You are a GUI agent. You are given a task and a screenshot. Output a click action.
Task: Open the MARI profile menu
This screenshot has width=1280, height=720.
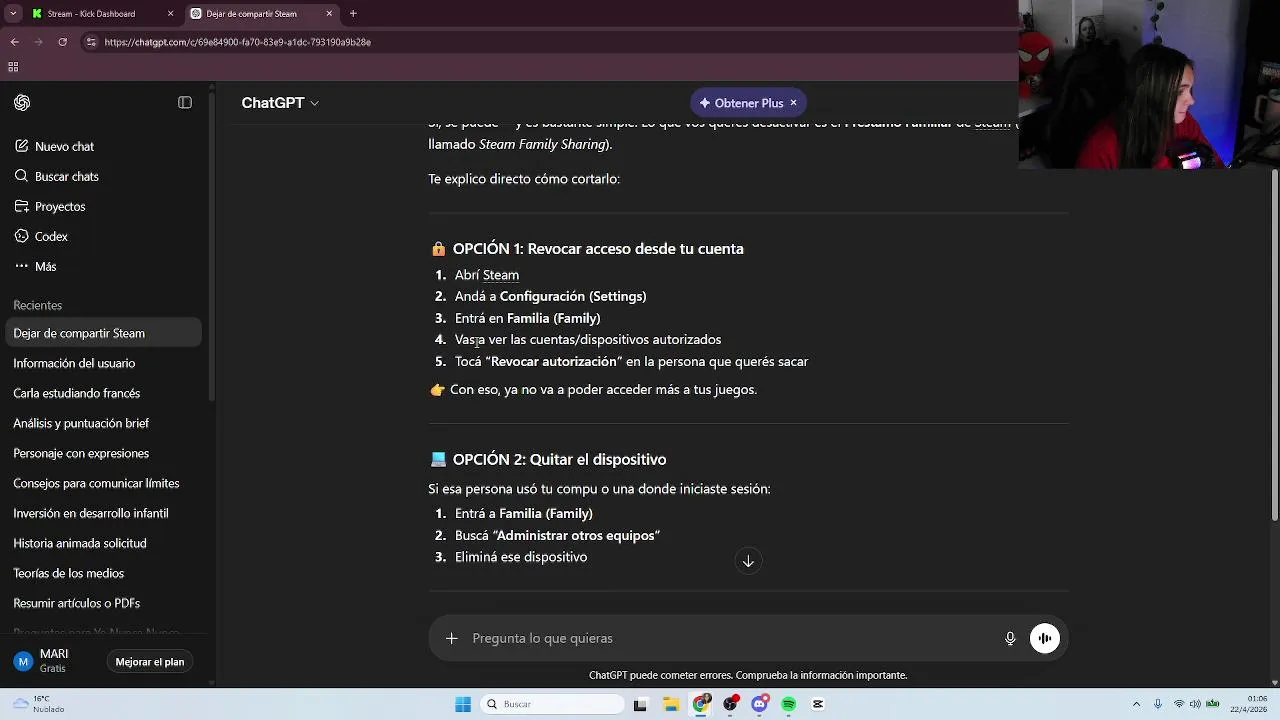55,661
